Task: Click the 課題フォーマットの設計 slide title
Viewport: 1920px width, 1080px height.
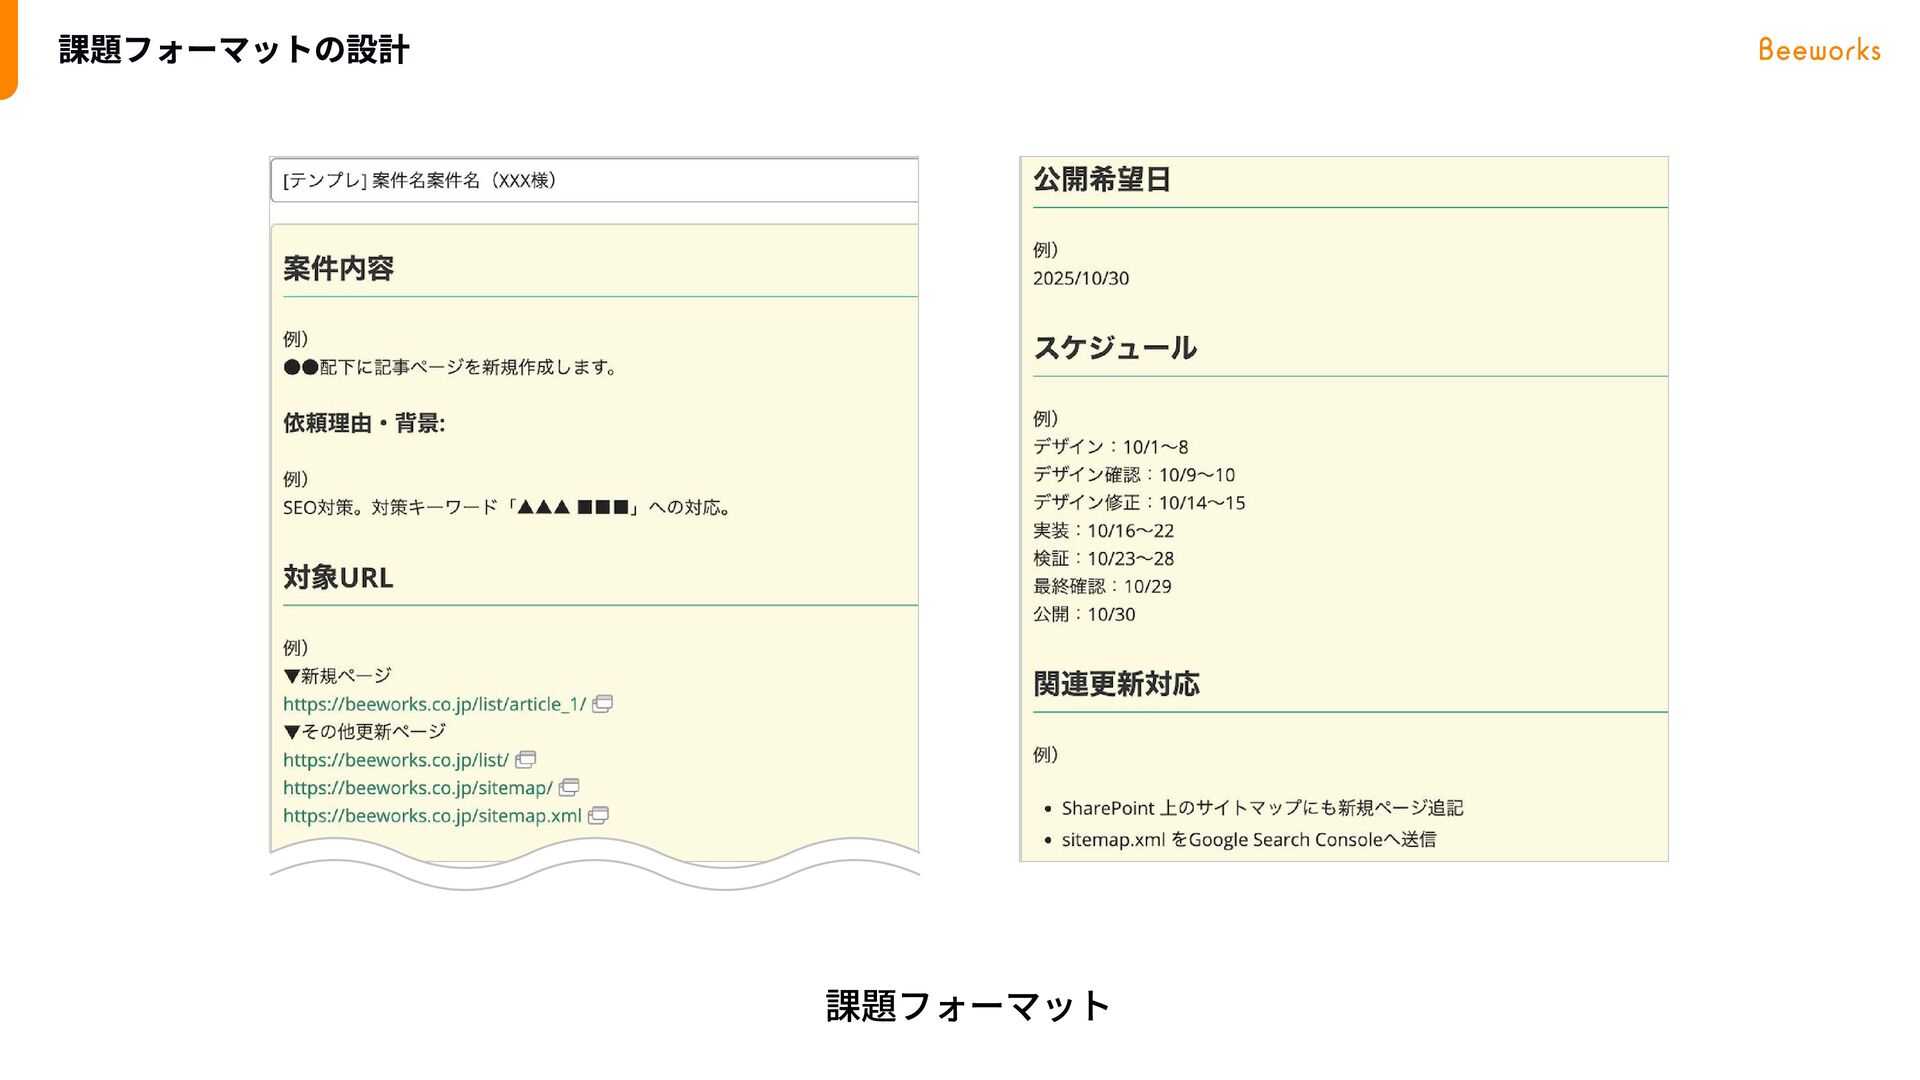Action: (x=234, y=50)
